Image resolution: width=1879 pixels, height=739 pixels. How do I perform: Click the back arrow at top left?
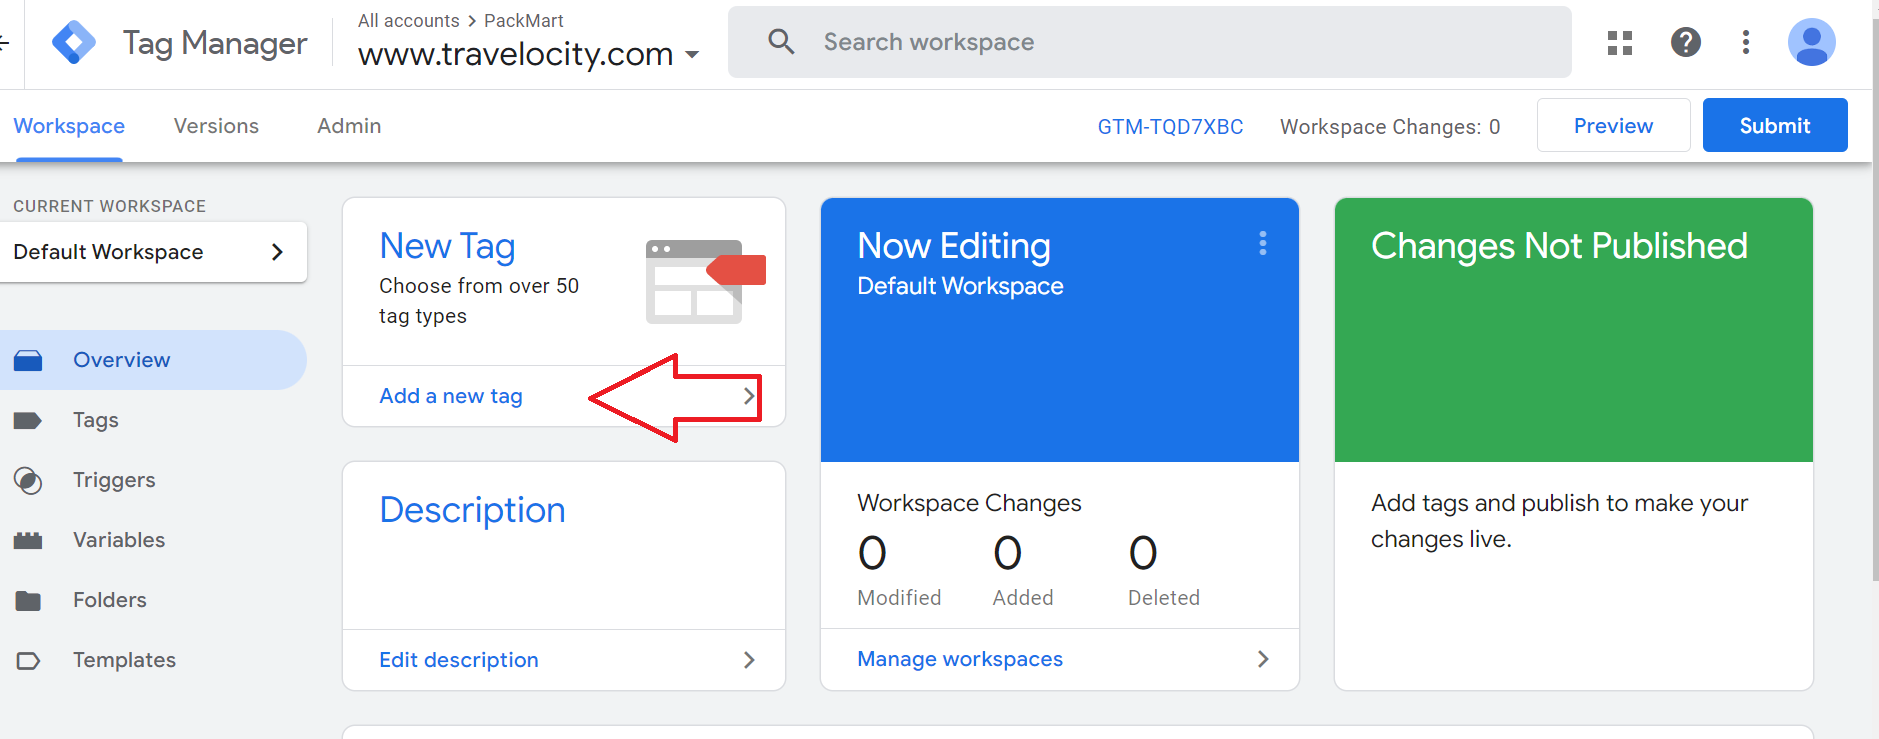pos(4,42)
